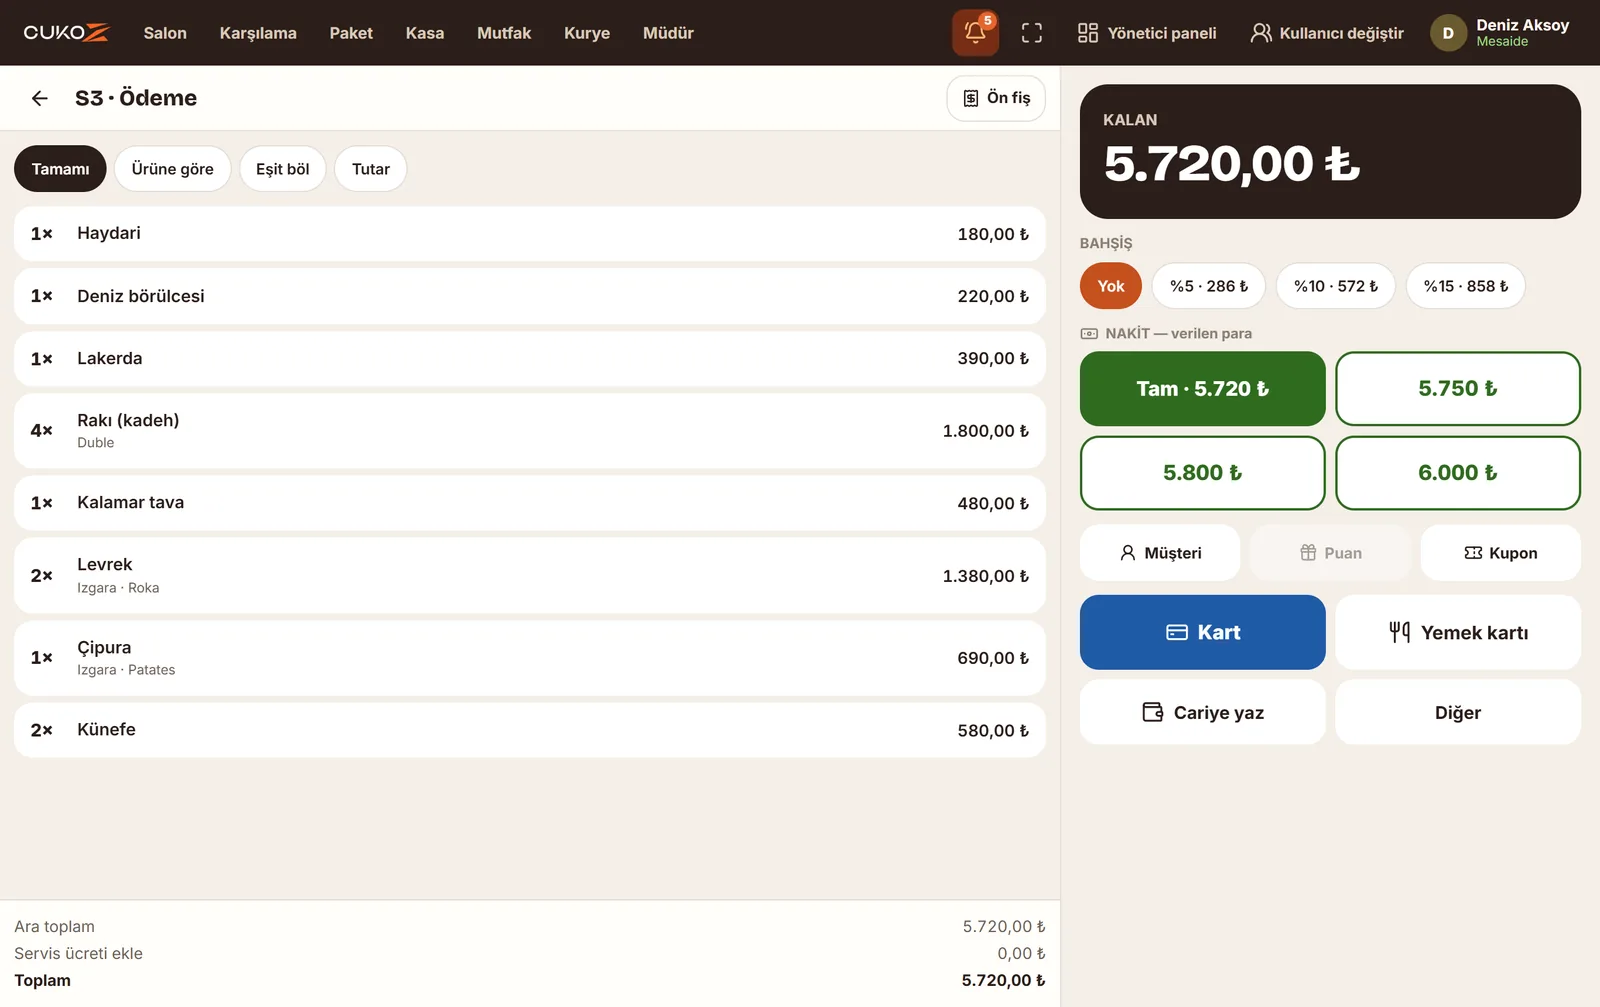This screenshot has width=1600, height=1007.
Task: Select 6.000 ₺ cash given
Action: pyautogui.click(x=1458, y=473)
